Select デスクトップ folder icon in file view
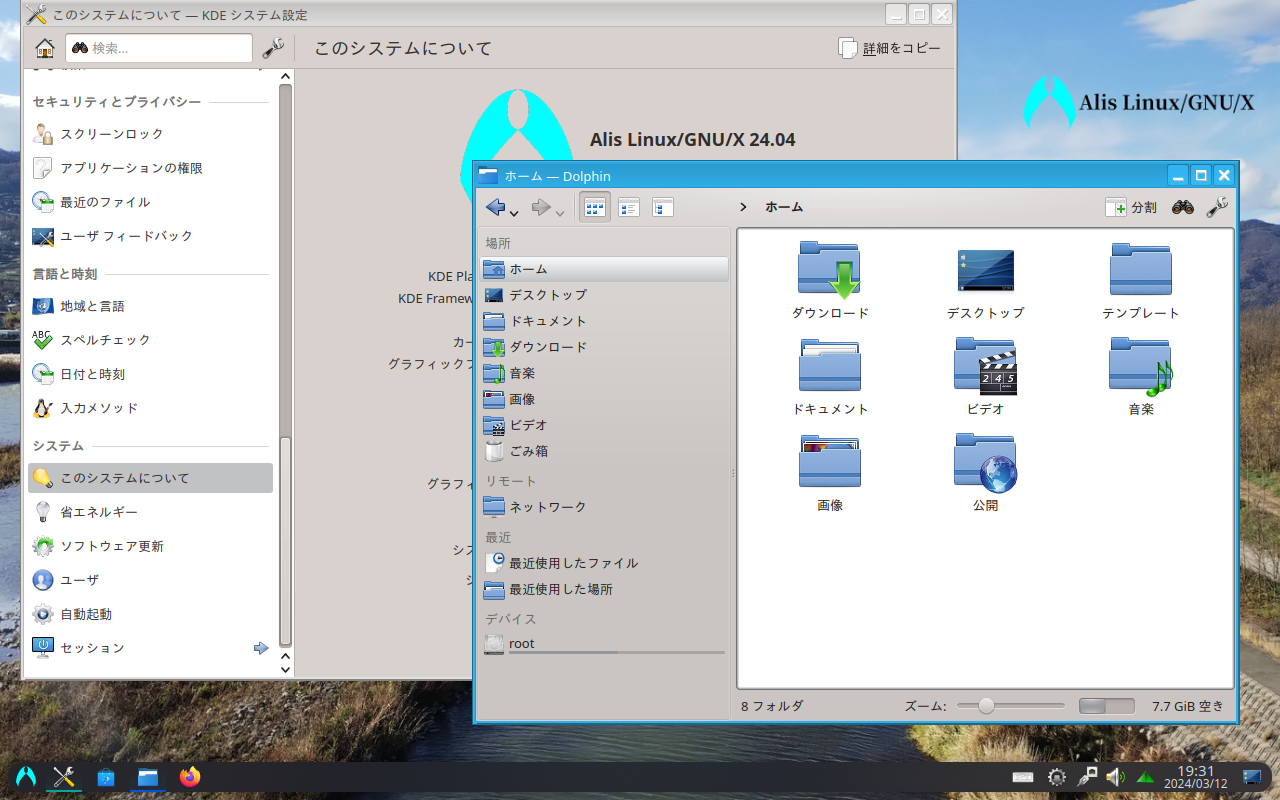 [x=986, y=270]
